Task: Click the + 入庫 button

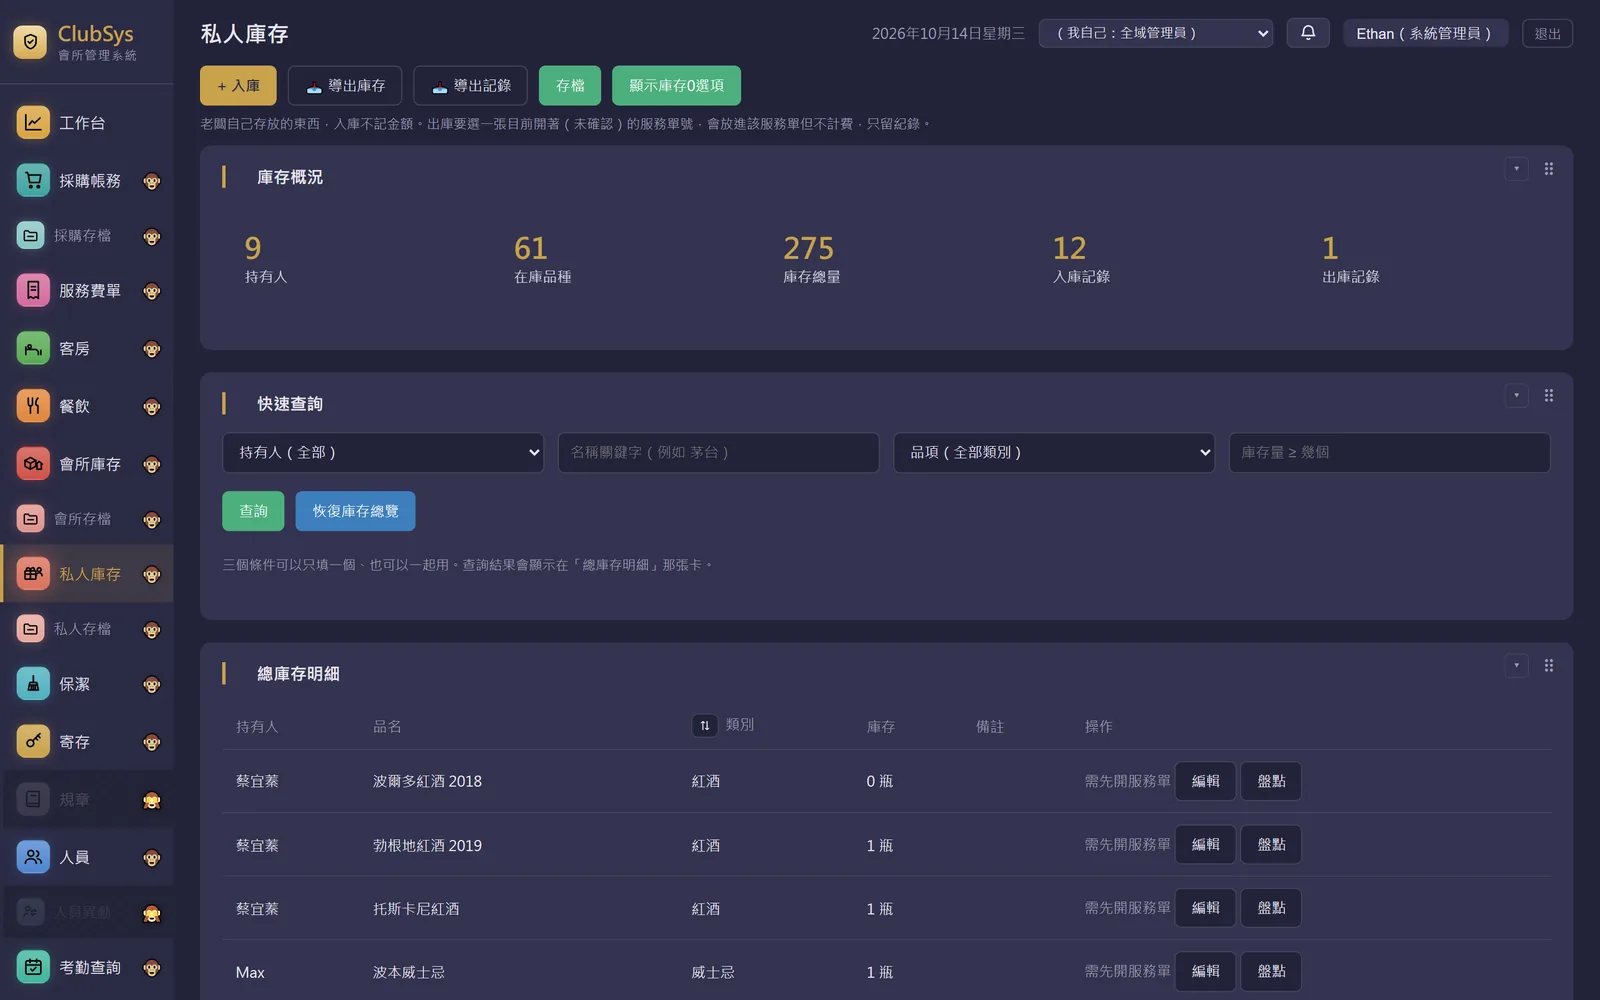Action: [238, 86]
